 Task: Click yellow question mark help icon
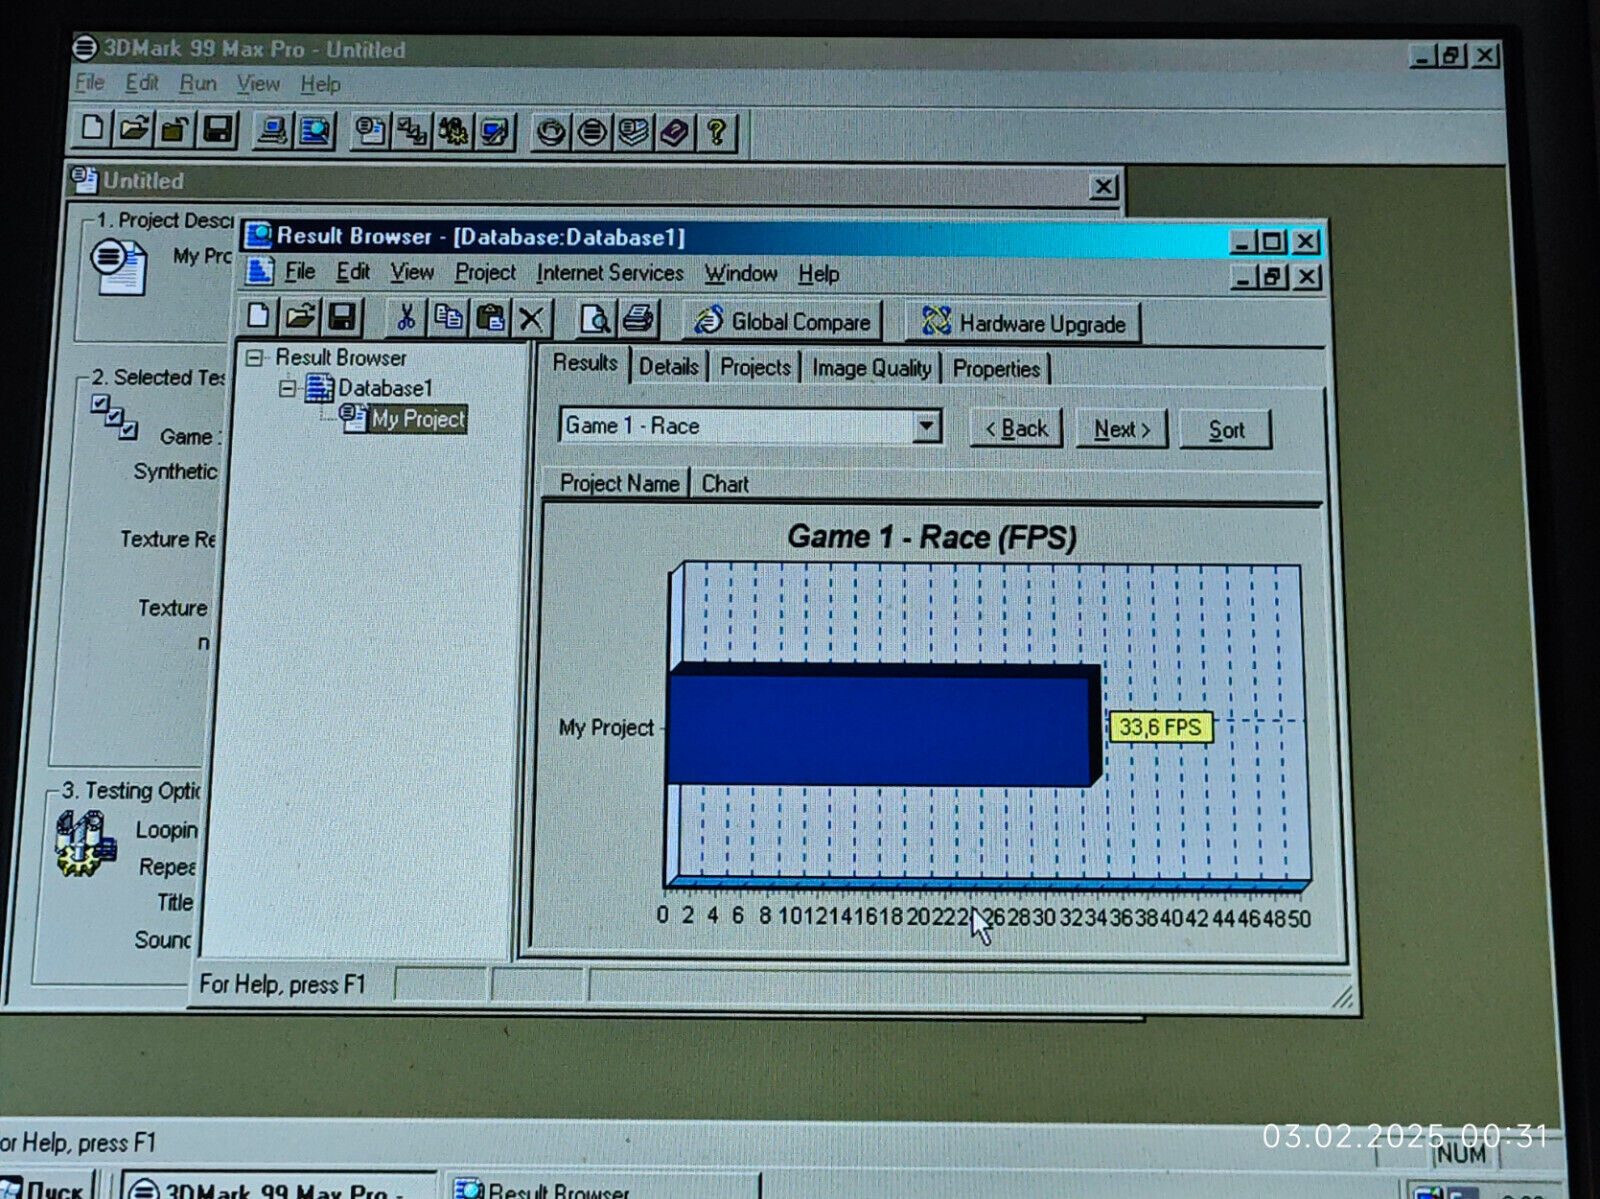click(716, 132)
